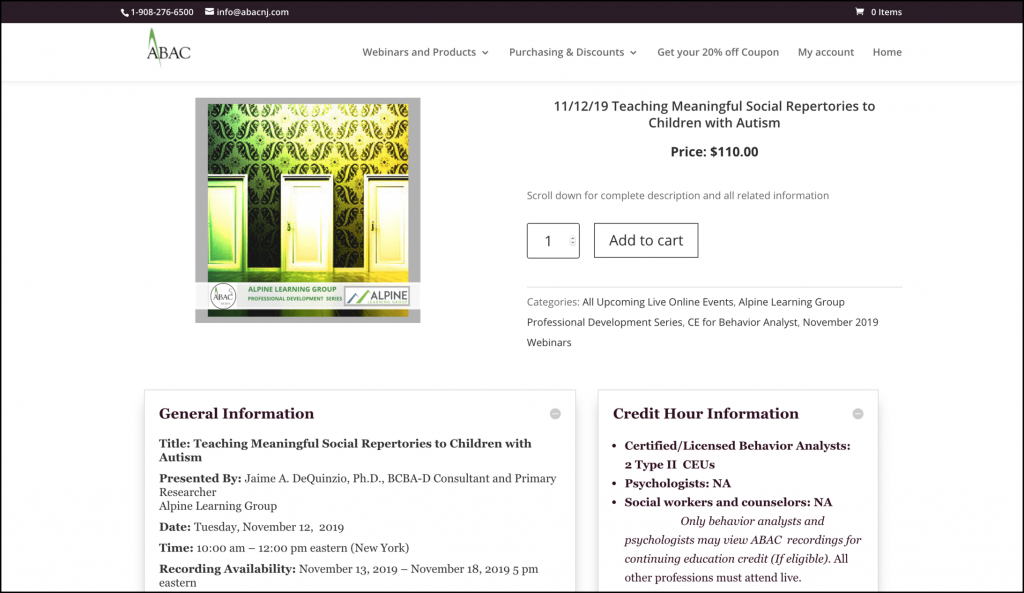This screenshot has height=593, width=1024.
Task: Click the webinar product image
Action: point(308,210)
